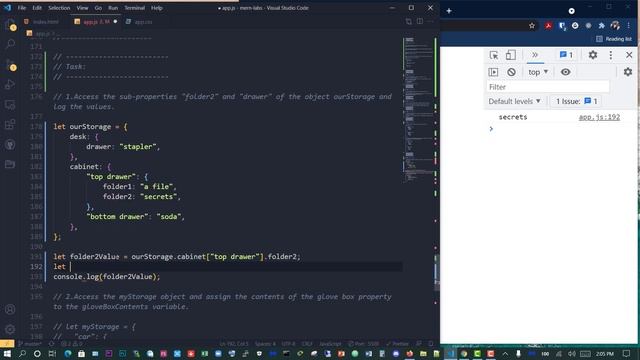The height and width of the screenshot is (360, 640).
Task: Click the console prompt chevron
Action: 491,129
